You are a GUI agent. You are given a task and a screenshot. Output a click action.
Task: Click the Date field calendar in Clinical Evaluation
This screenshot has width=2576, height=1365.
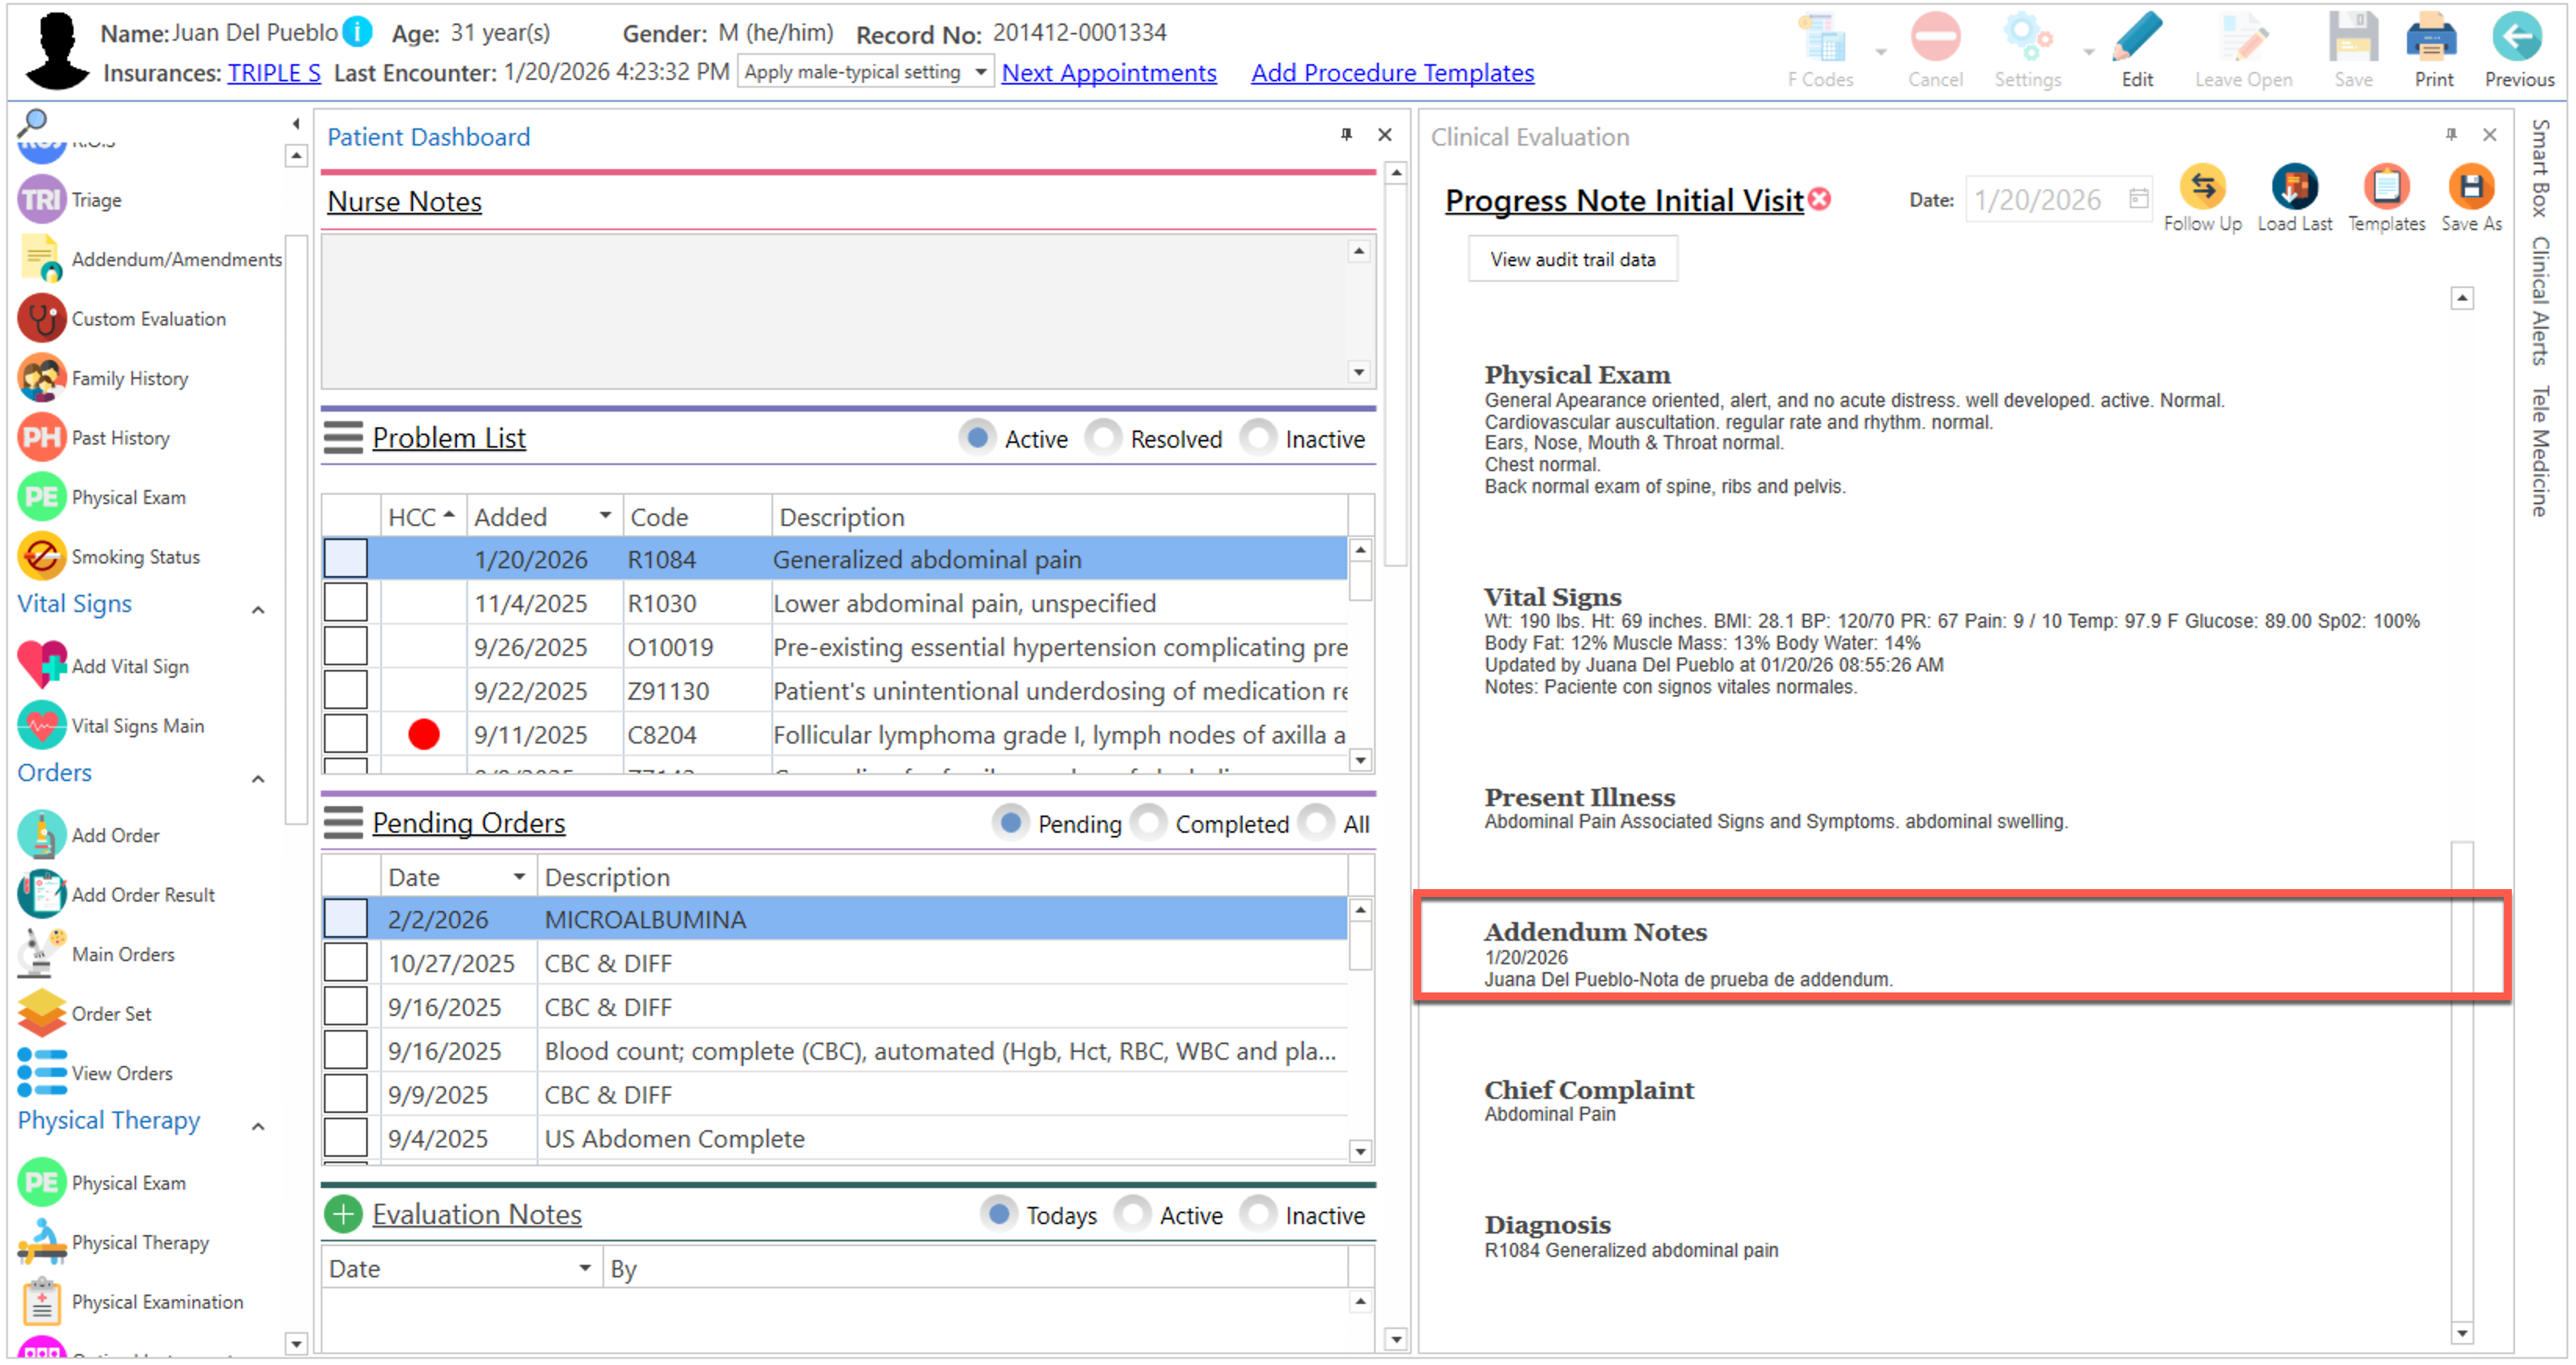(2138, 198)
